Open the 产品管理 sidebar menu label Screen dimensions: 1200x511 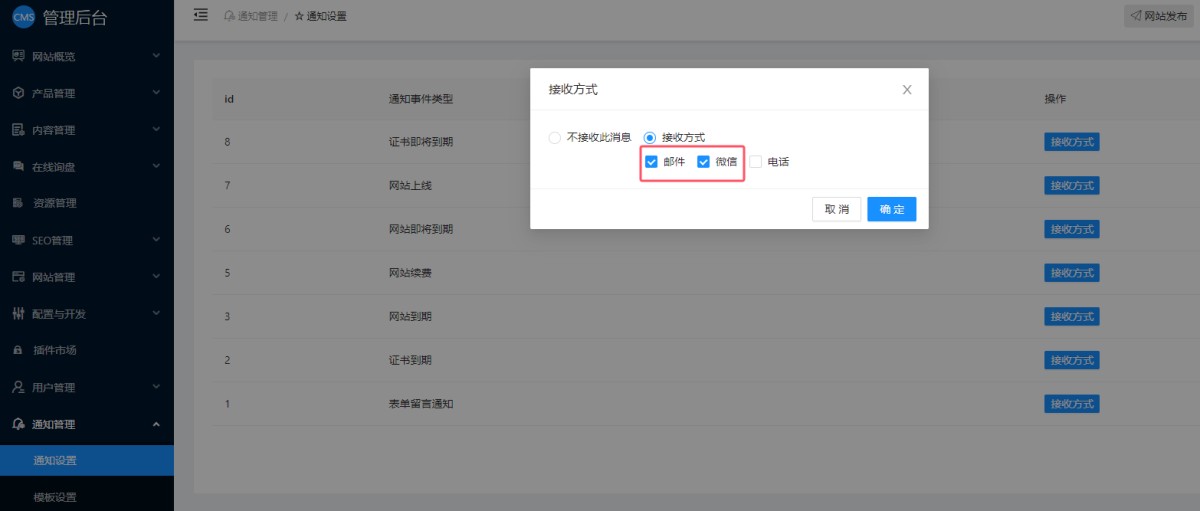(53, 93)
